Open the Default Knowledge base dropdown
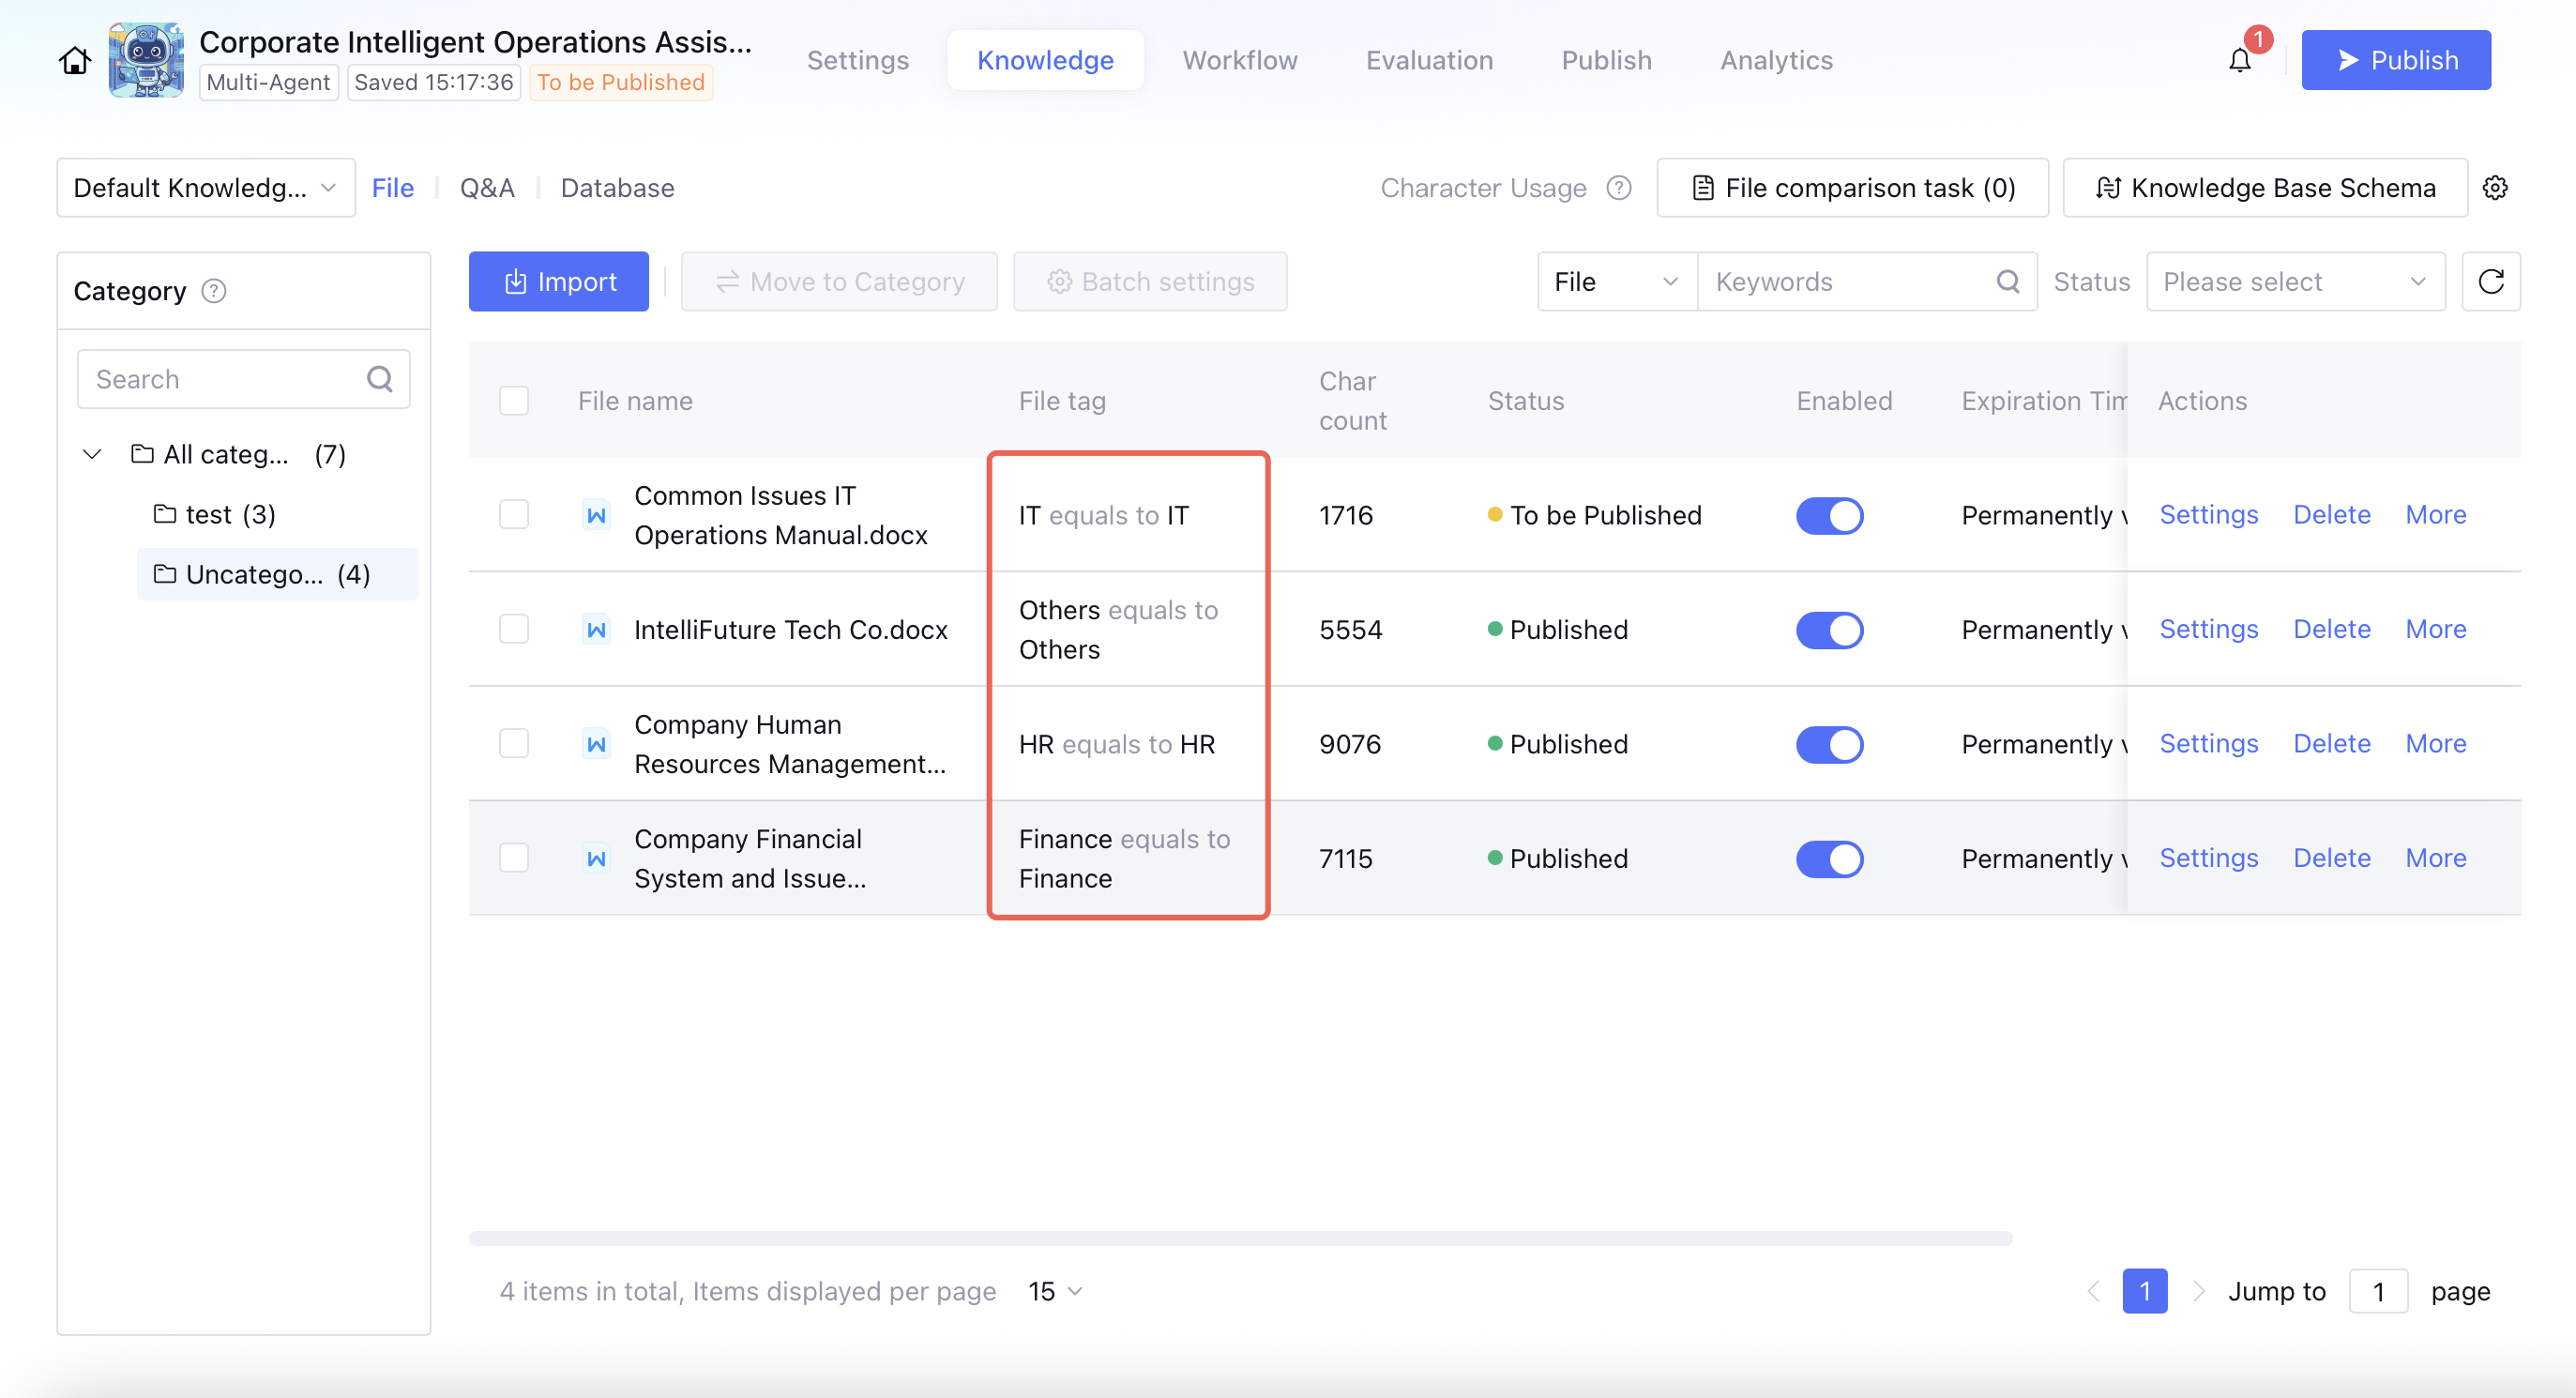This screenshot has height=1398, width=2576. click(x=205, y=188)
